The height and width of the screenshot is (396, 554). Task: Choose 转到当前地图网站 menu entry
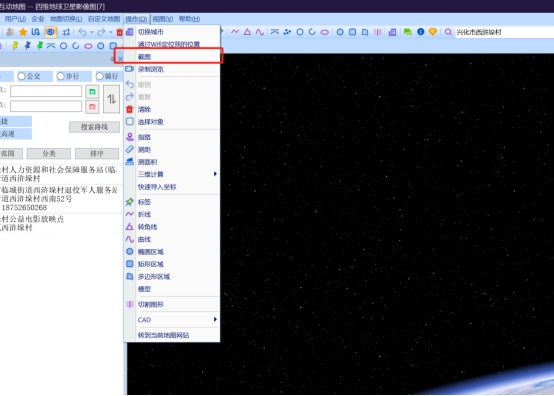pos(172,335)
